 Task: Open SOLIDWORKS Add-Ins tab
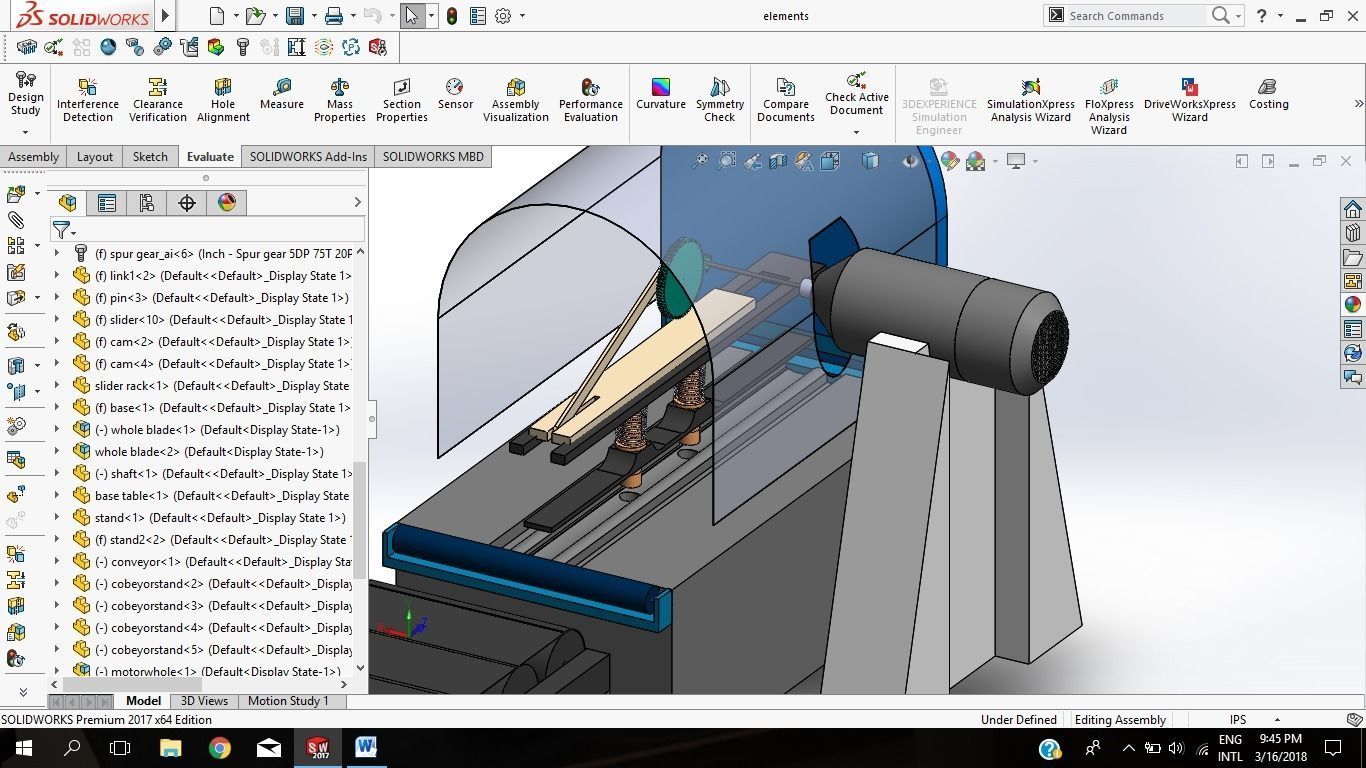click(x=308, y=157)
